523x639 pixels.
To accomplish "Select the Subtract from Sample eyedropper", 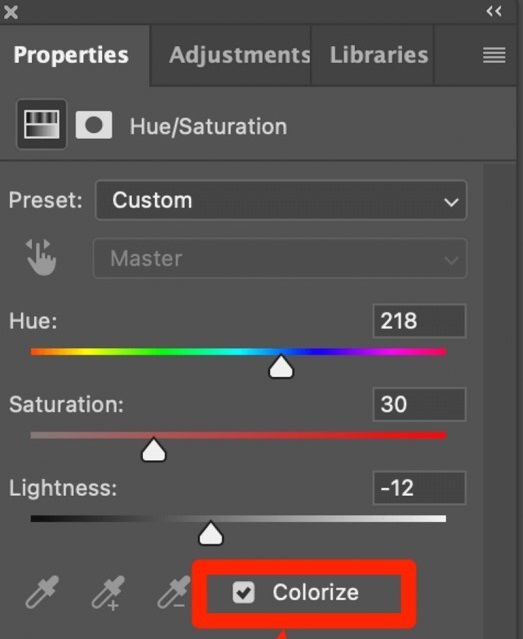I will 174,592.
